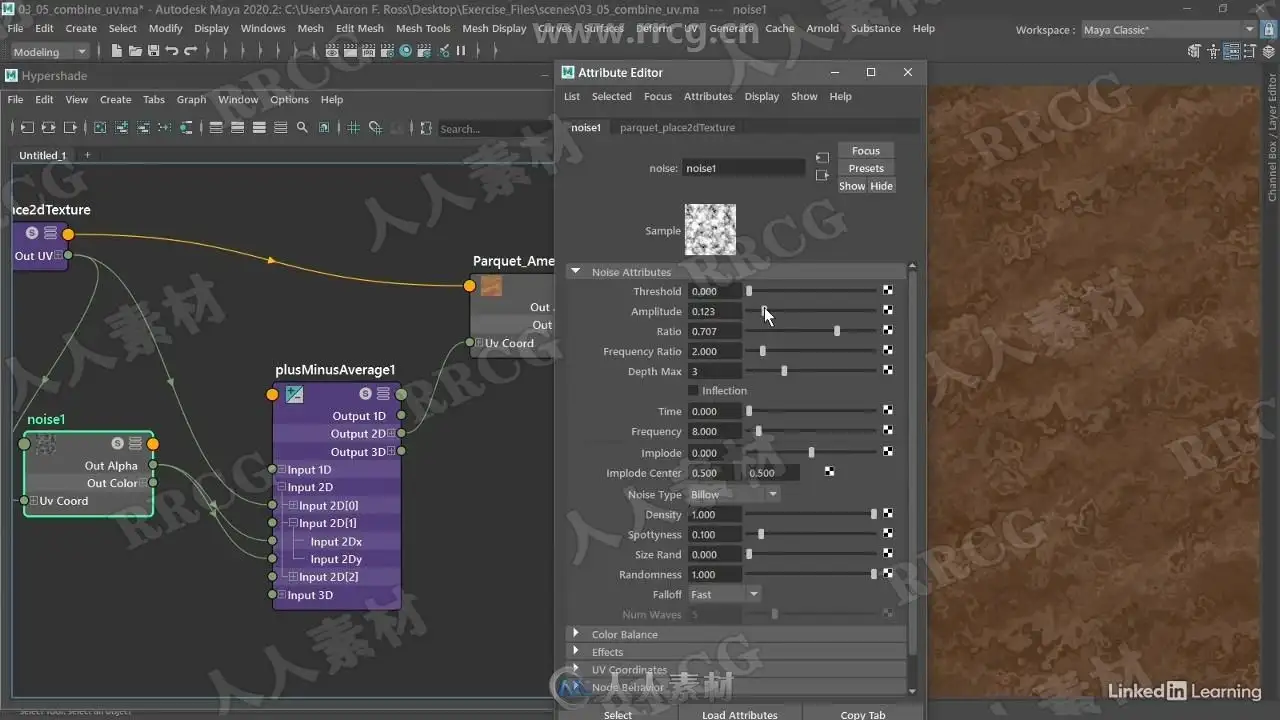Click the Implode Center map checker button
Image resolution: width=1280 pixels, height=720 pixels.
[x=829, y=472]
